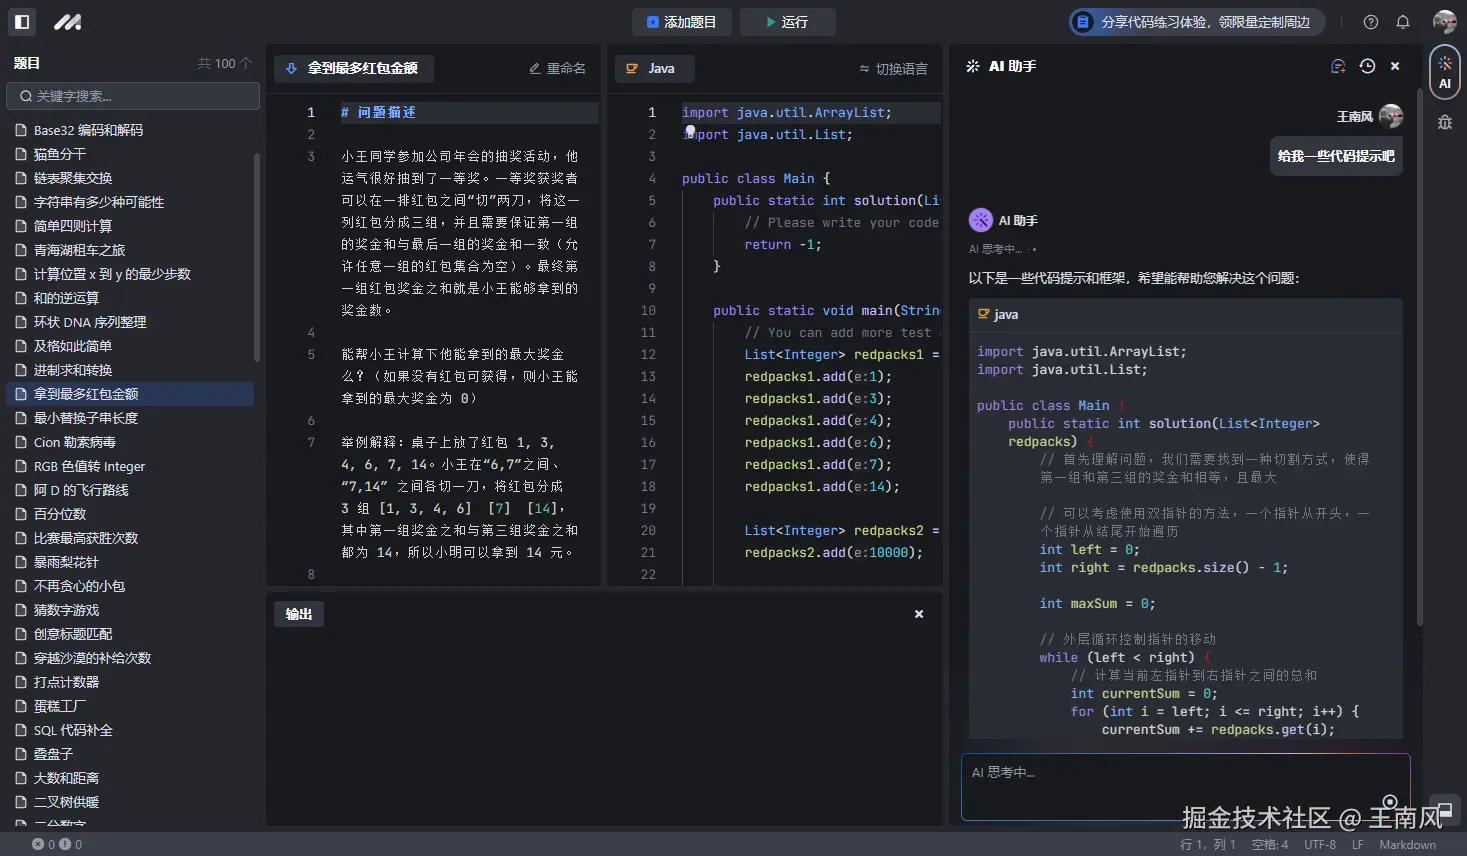Open the notification bell icon

[x=1403, y=22]
